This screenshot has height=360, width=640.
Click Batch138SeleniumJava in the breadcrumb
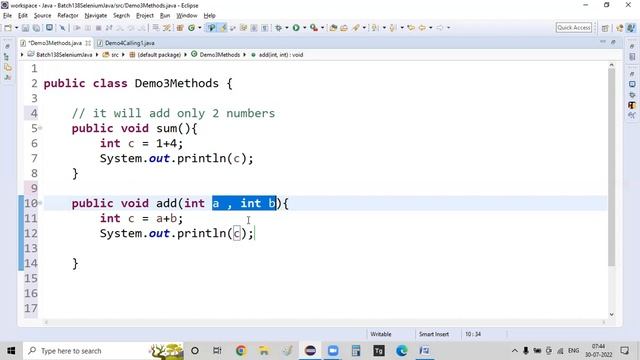click(x=64, y=55)
